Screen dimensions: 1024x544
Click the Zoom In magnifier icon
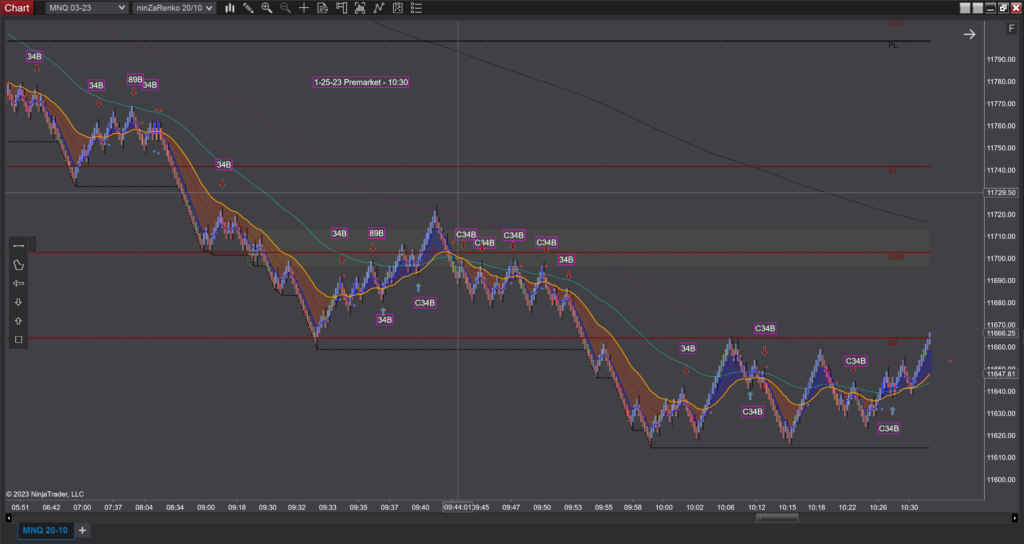[266, 8]
